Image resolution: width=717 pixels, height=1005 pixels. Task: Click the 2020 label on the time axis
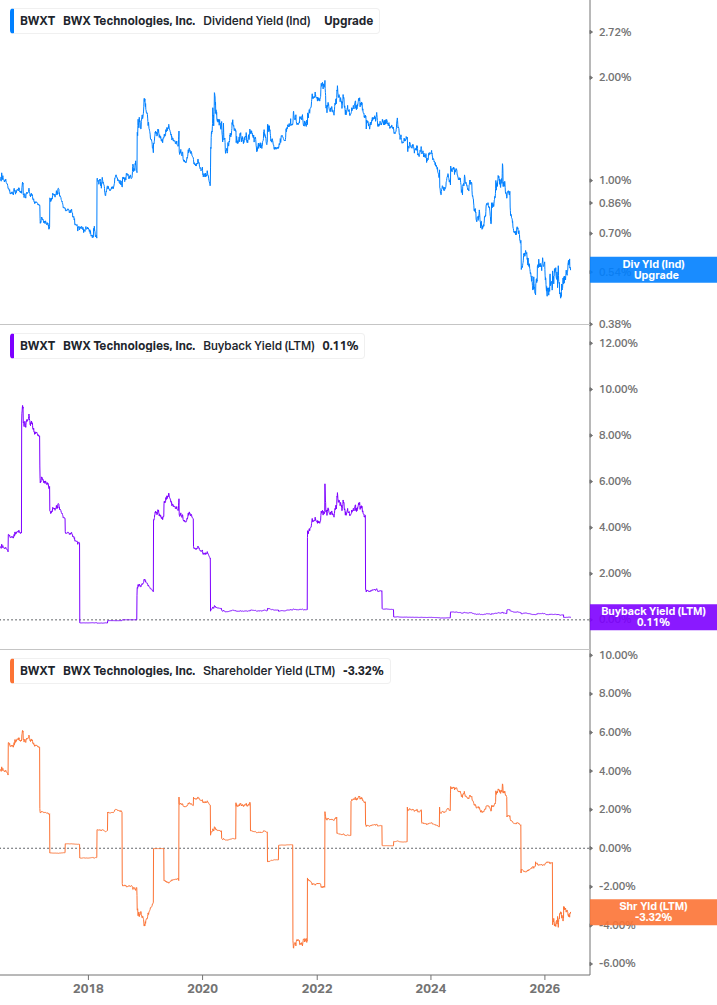202,988
